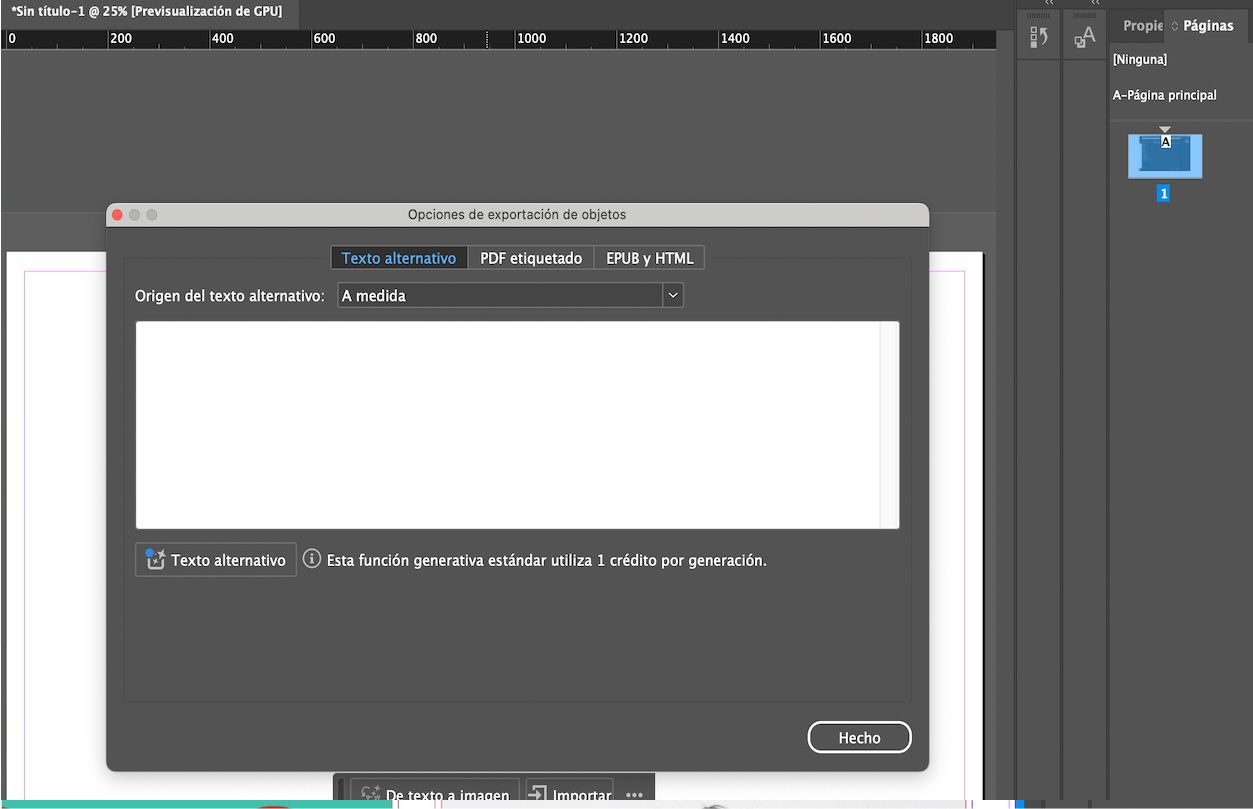This screenshot has height=809, width=1253.
Task: Select the A-Página principal master page
Action: click(x=1165, y=95)
